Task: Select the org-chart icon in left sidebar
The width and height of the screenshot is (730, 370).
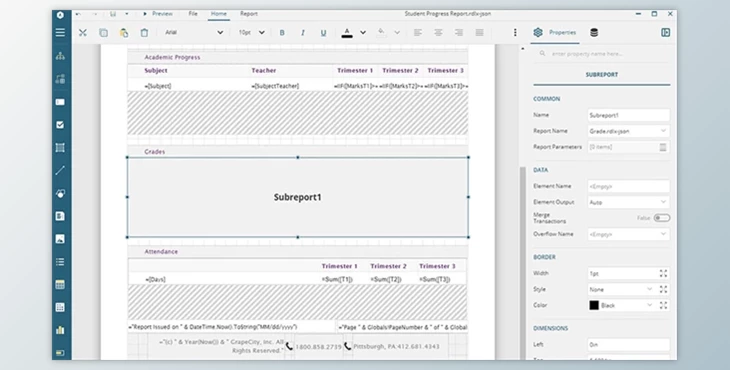Action: pos(60,56)
